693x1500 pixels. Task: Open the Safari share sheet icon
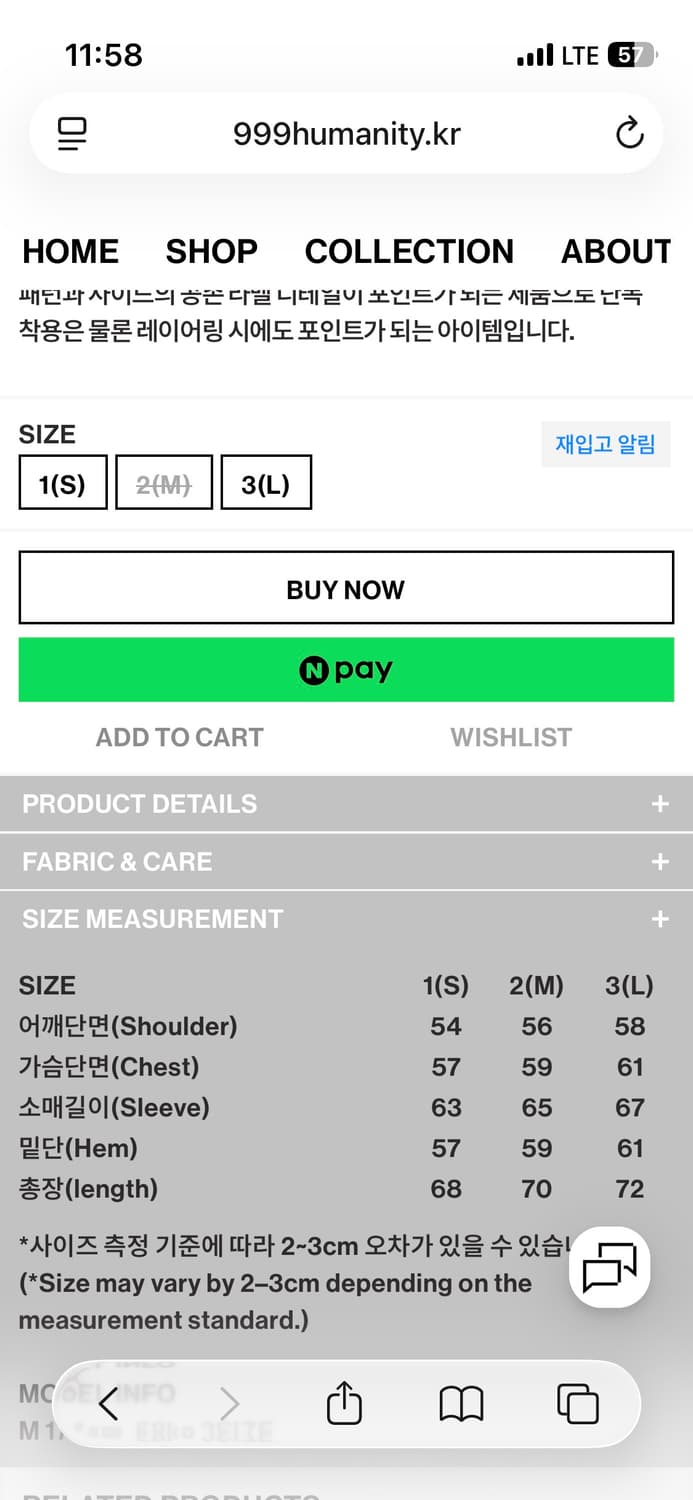[x=344, y=1403]
